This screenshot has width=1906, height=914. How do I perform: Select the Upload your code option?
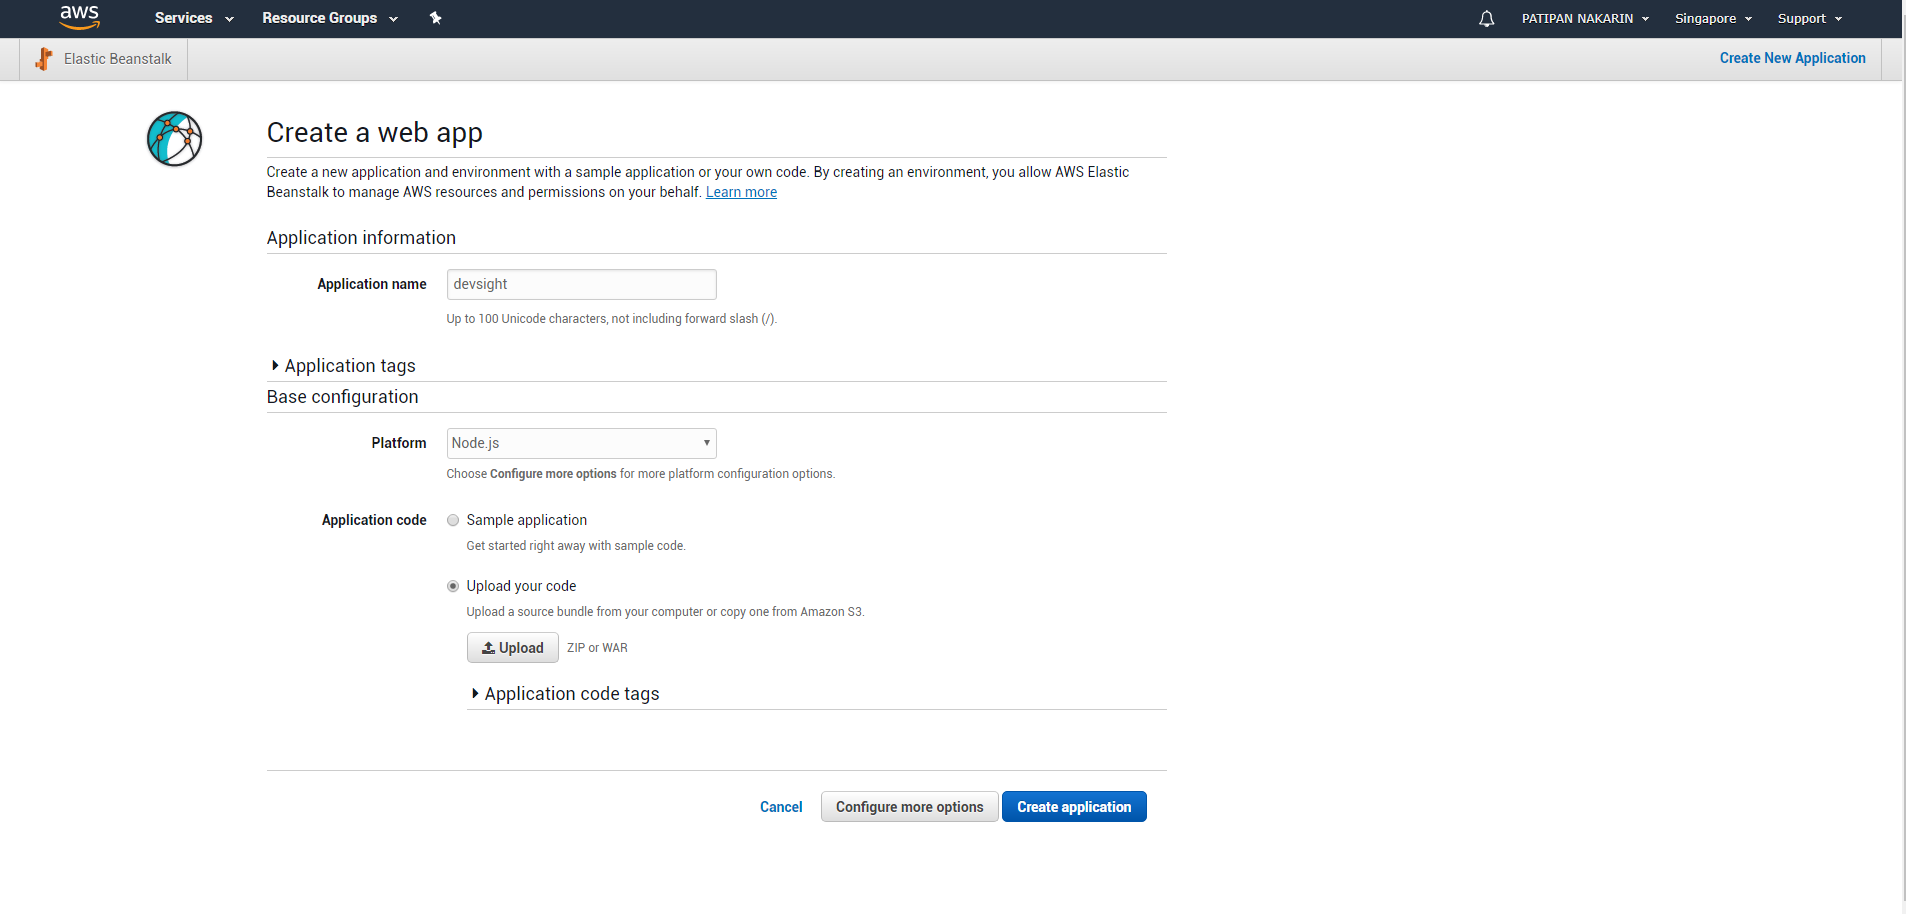(453, 586)
